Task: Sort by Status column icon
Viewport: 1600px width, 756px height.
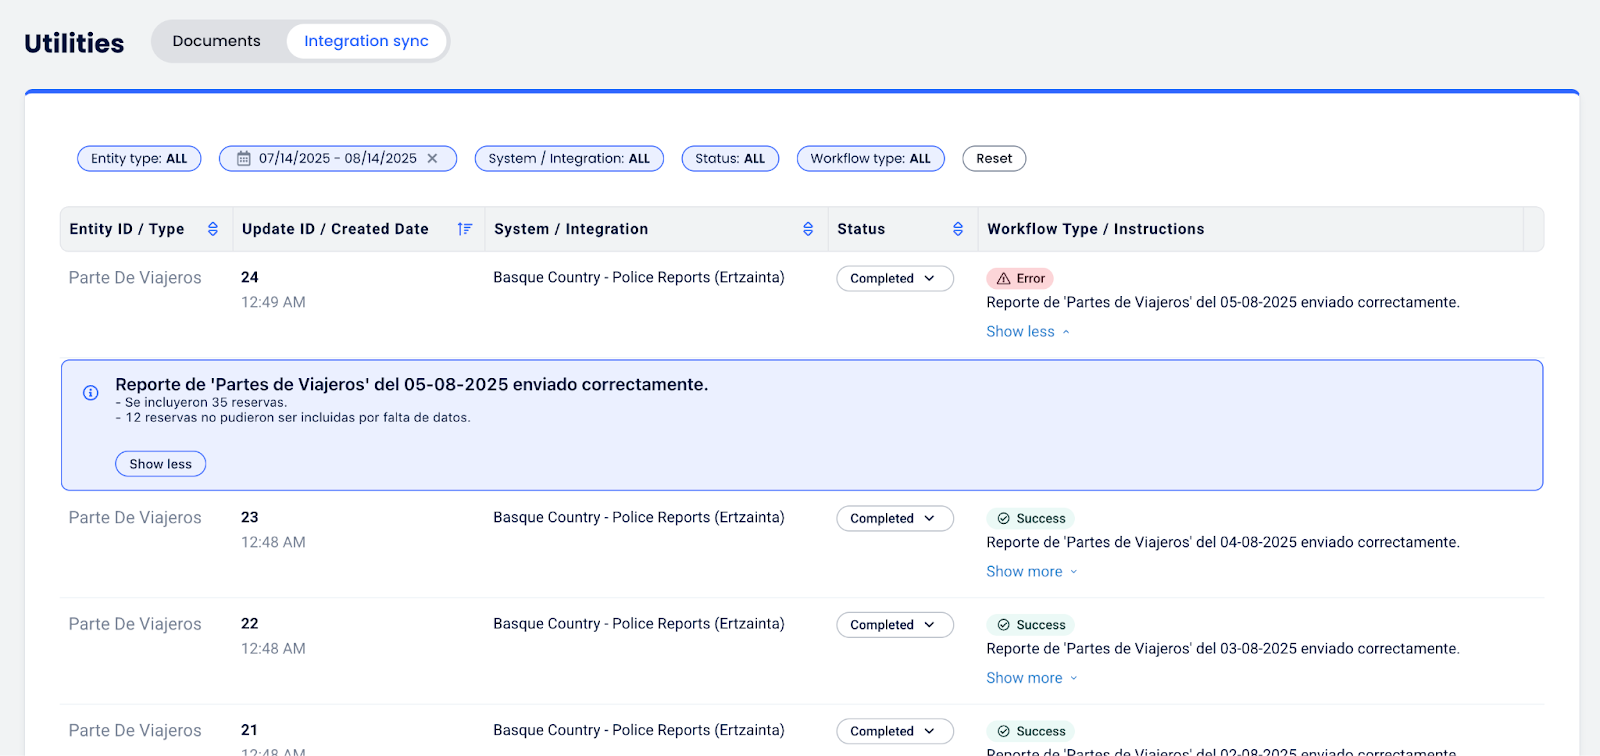Action: (957, 229)
